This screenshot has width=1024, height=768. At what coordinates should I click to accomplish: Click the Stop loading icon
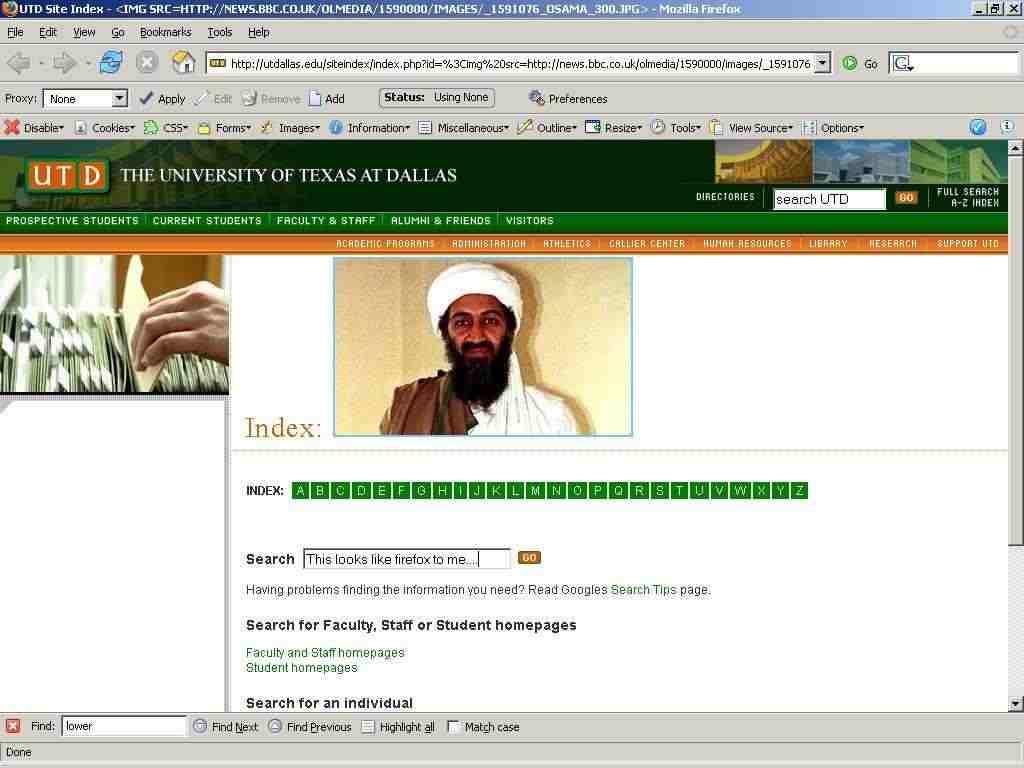point(147,63)
